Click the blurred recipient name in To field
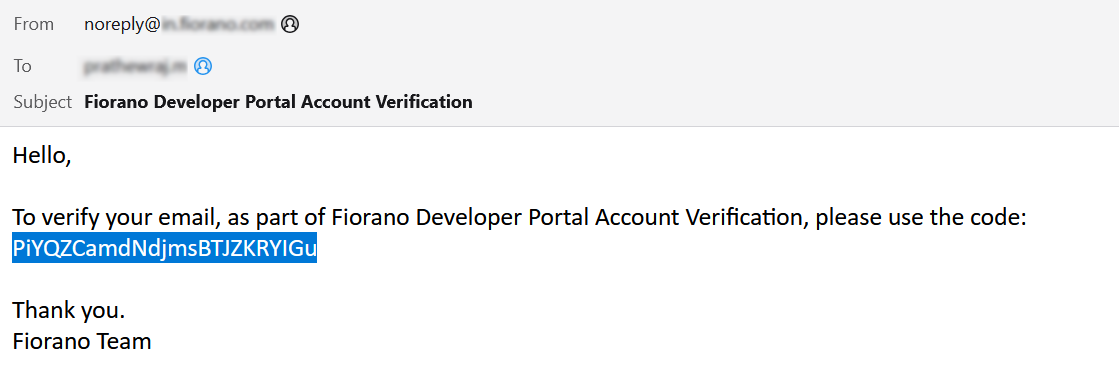The height and width of the screenshot is (388, 1119). 136,66
